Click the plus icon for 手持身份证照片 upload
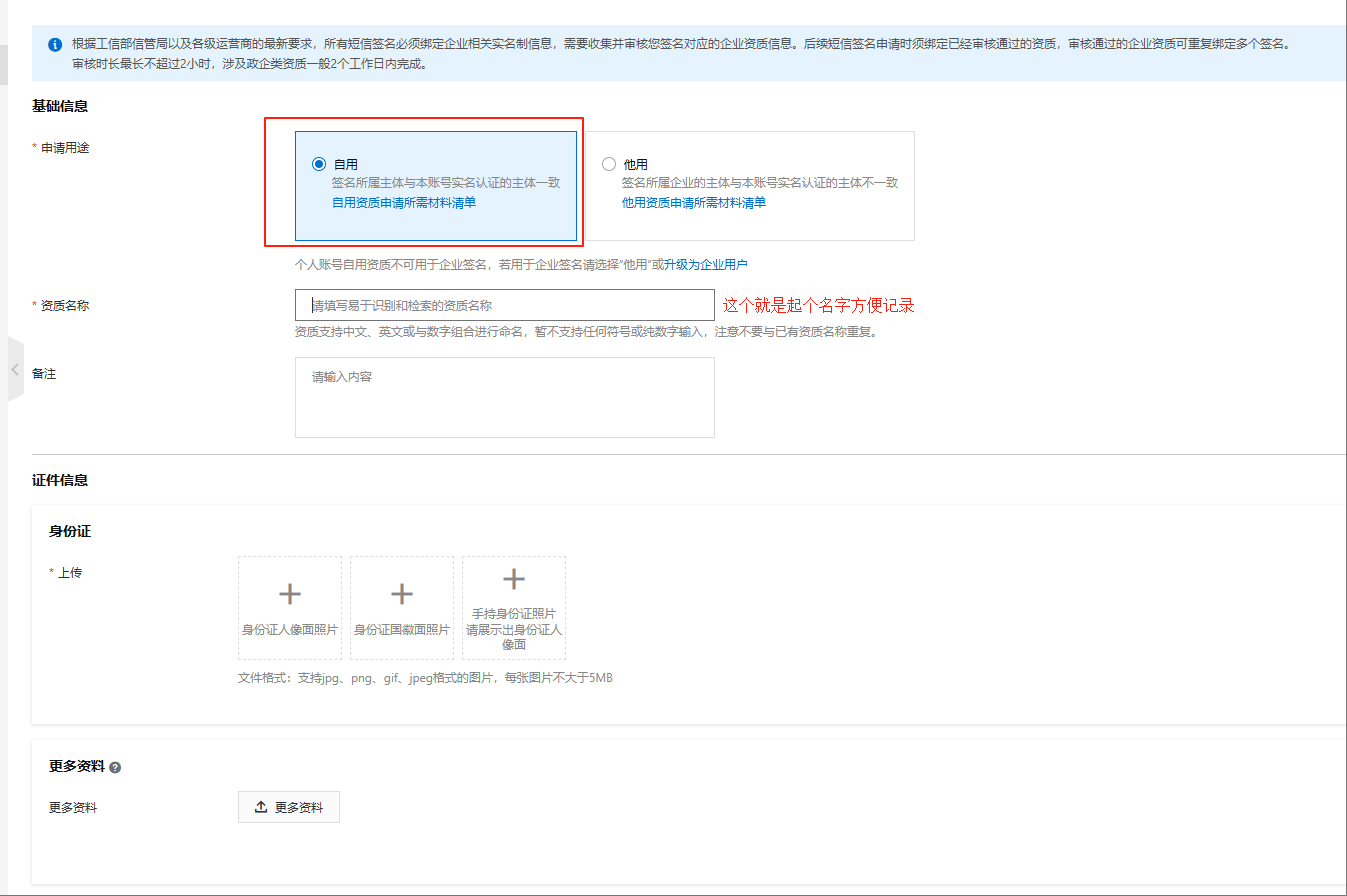 [514, 579]
